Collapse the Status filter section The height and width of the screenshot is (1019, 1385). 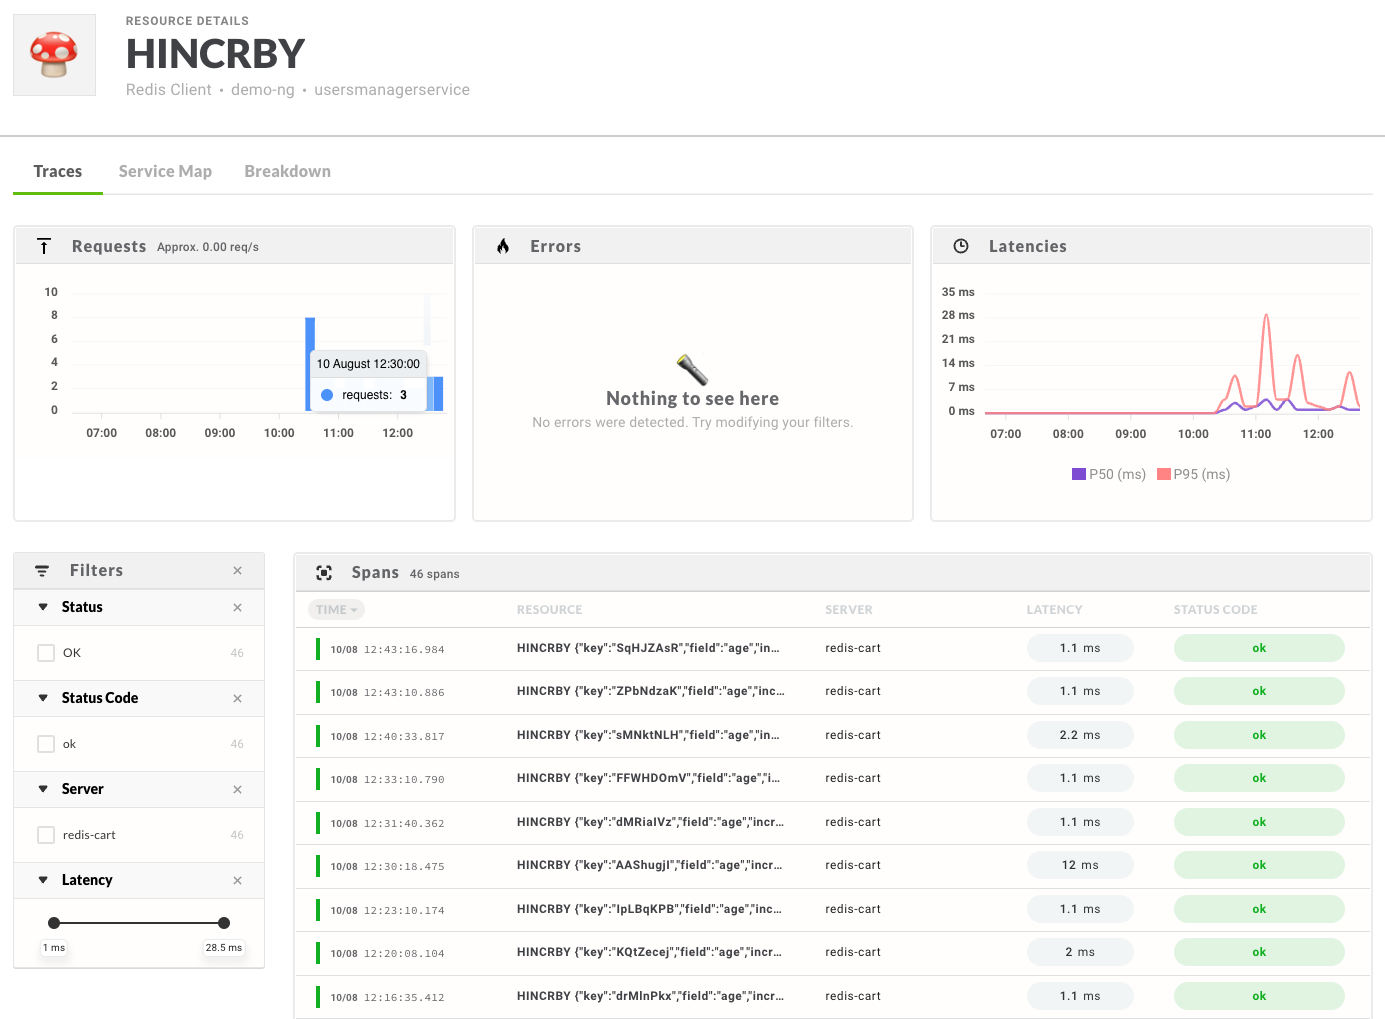[x=42, y=607]
